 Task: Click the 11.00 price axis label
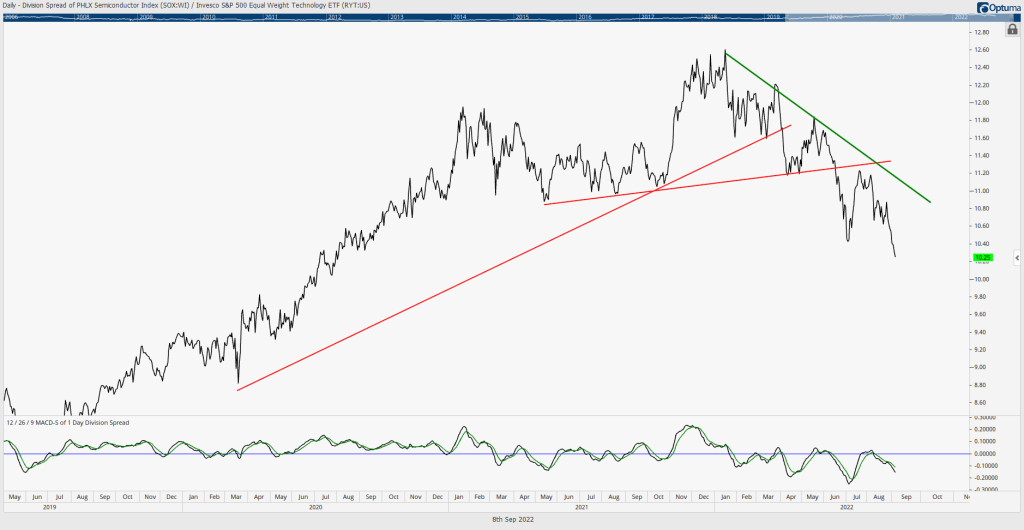coord(981,191)
